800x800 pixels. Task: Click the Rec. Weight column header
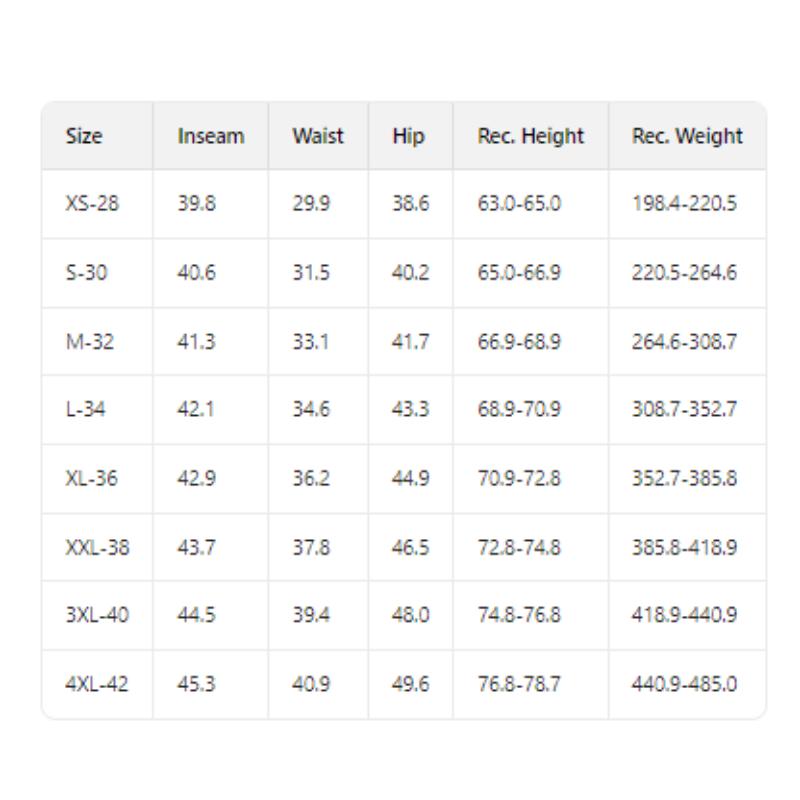[x=687, y=136]
